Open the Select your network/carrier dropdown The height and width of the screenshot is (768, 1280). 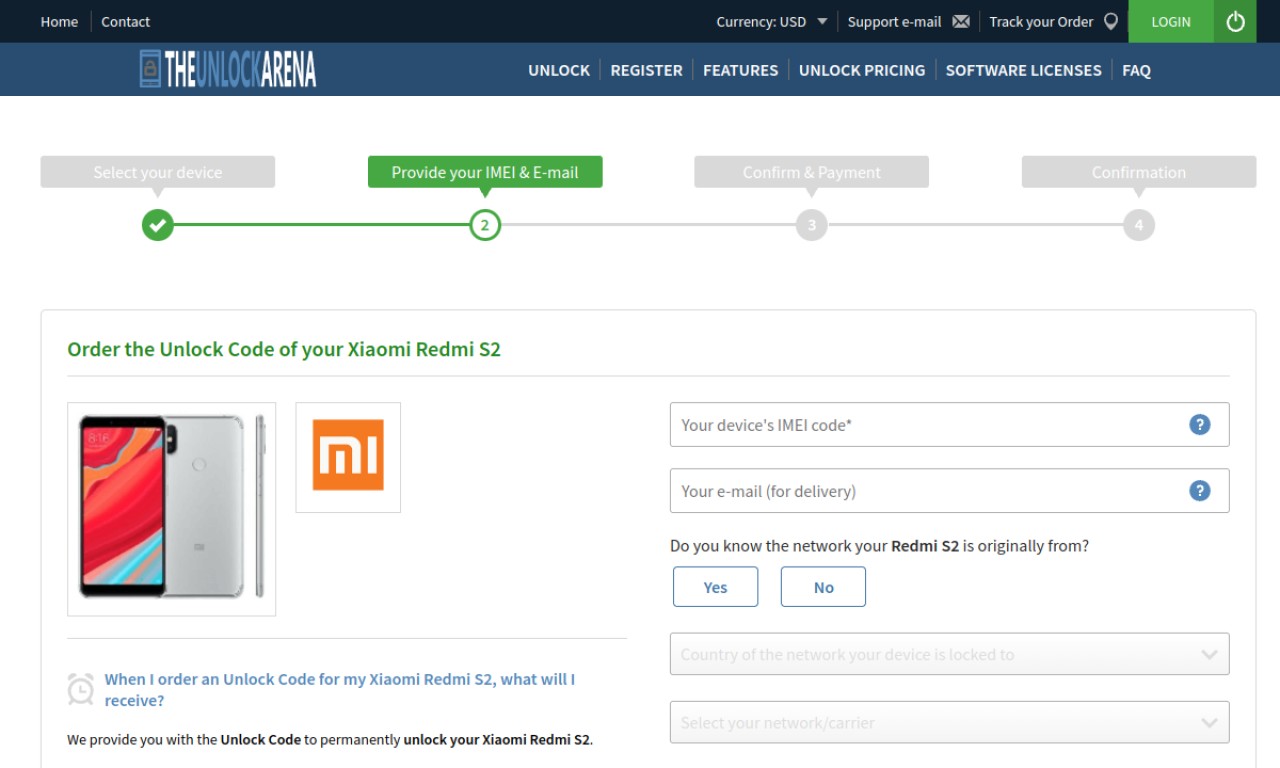pyautogui.click(x=949, y=722)
